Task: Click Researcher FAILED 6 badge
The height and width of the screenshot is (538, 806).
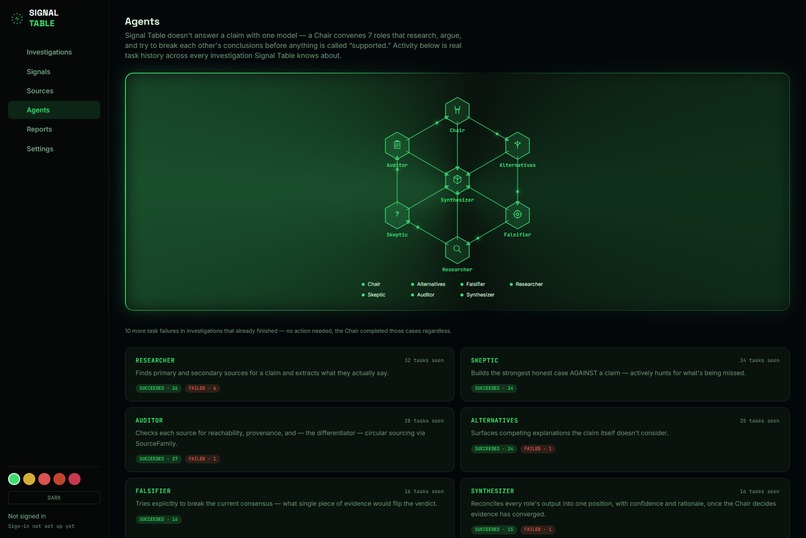Action: pos(203,388)
